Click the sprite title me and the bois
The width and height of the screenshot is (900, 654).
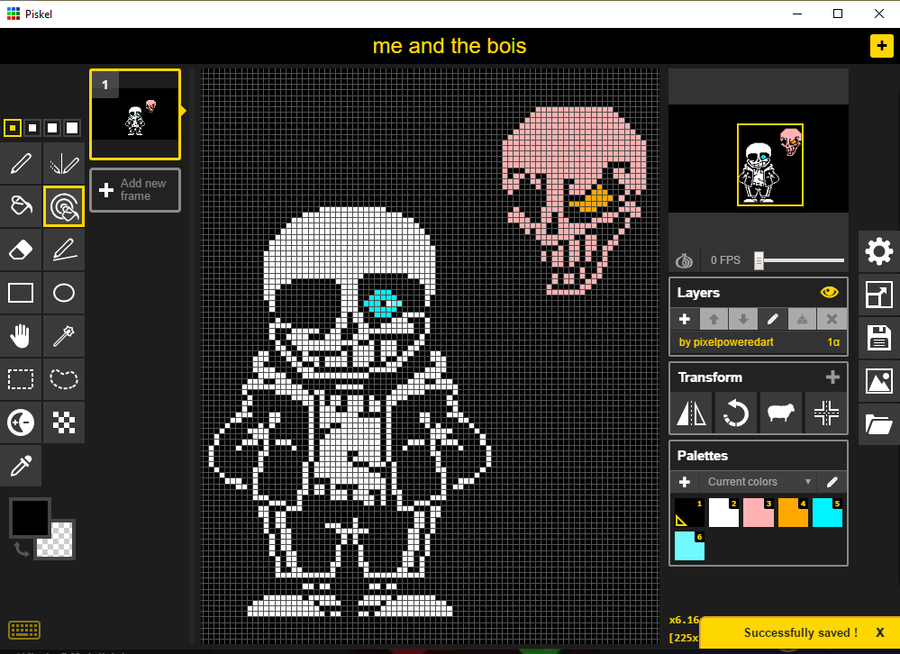pyautogui.click(x=449, y=46)
